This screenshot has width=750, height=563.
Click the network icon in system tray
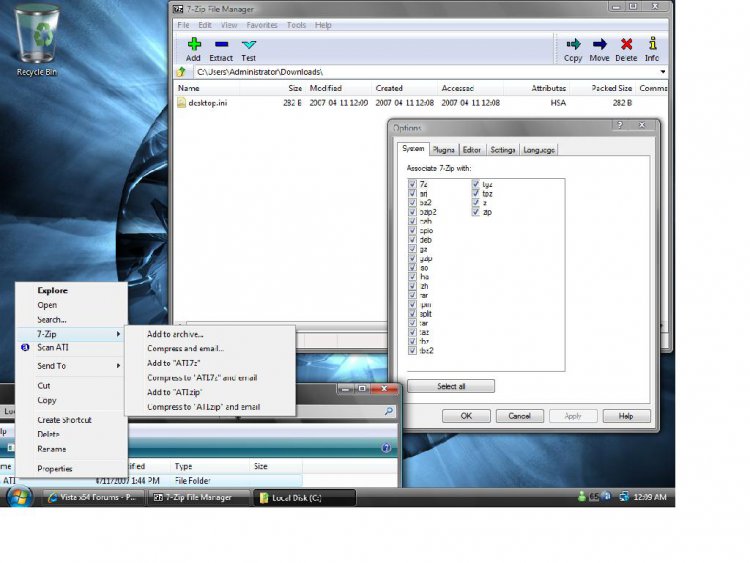click(624, 497)
